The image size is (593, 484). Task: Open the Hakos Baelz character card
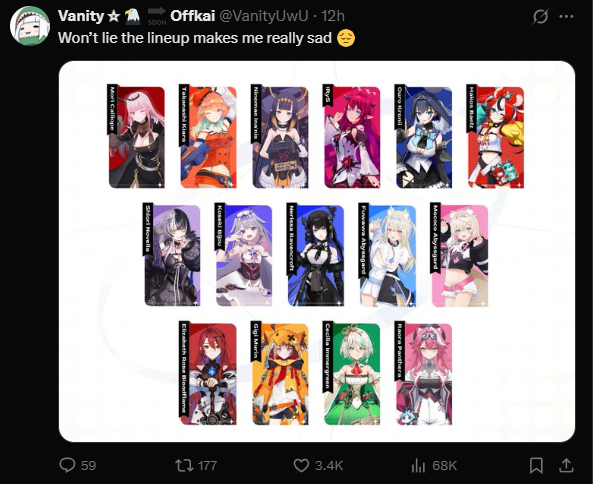(x=495, y=137)
